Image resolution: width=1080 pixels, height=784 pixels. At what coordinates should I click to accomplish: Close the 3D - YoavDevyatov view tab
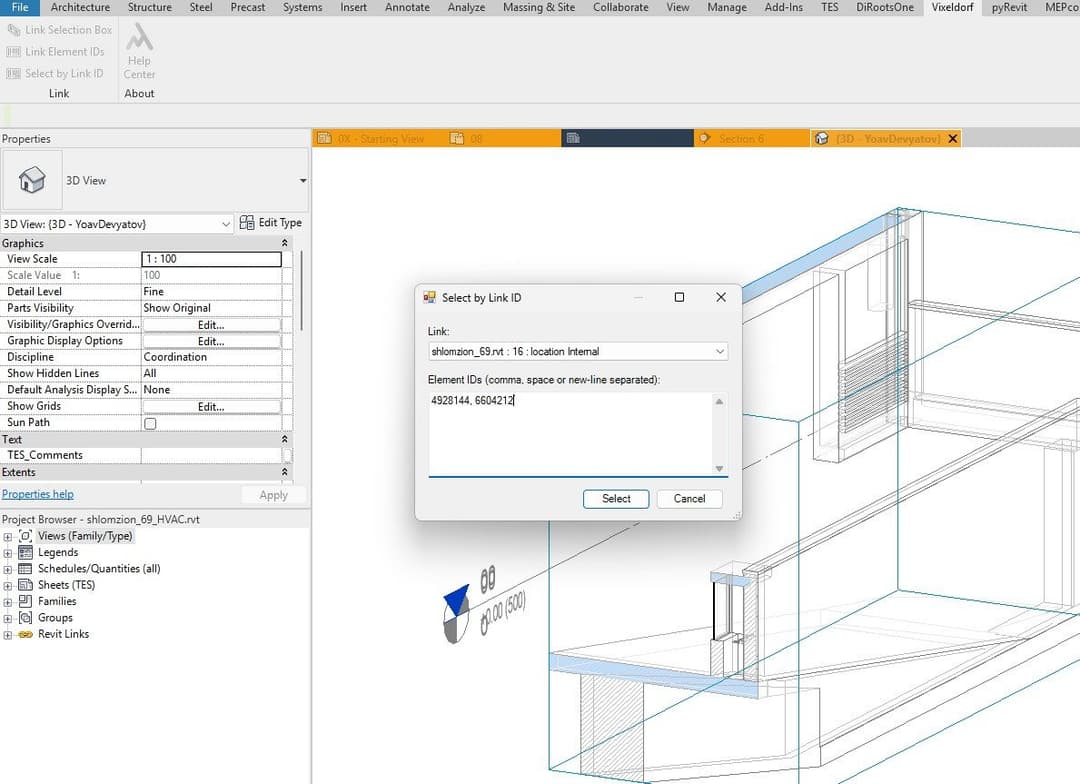point(953,138)
